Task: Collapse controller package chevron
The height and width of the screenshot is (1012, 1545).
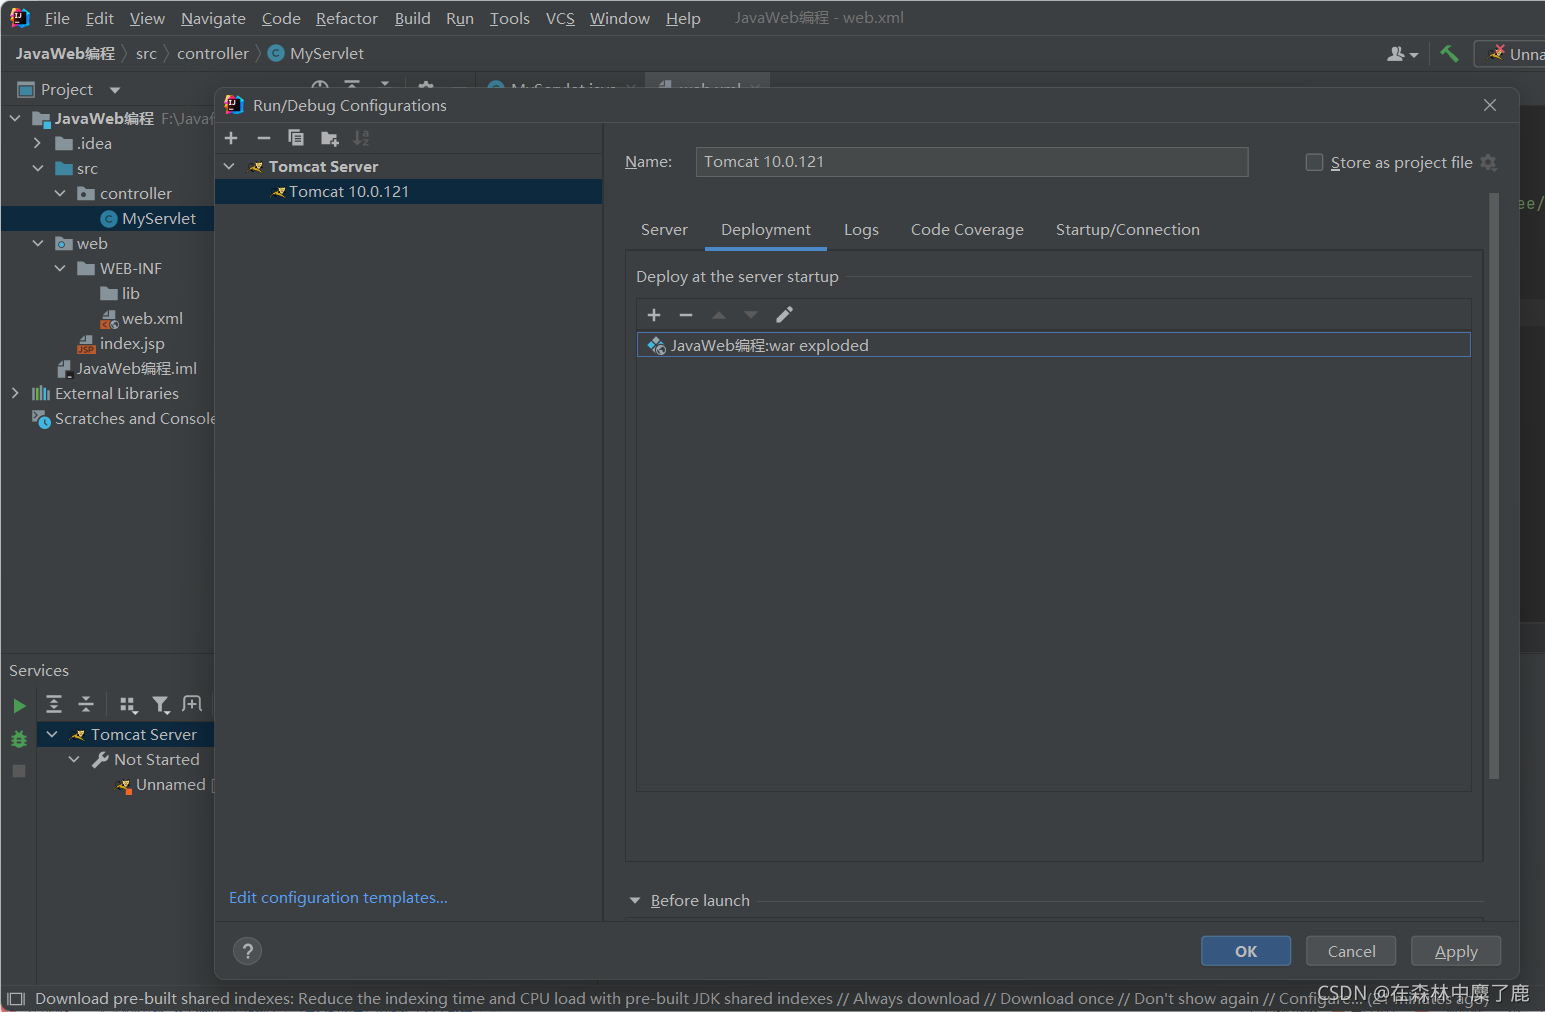Action: tap(60, 193)
